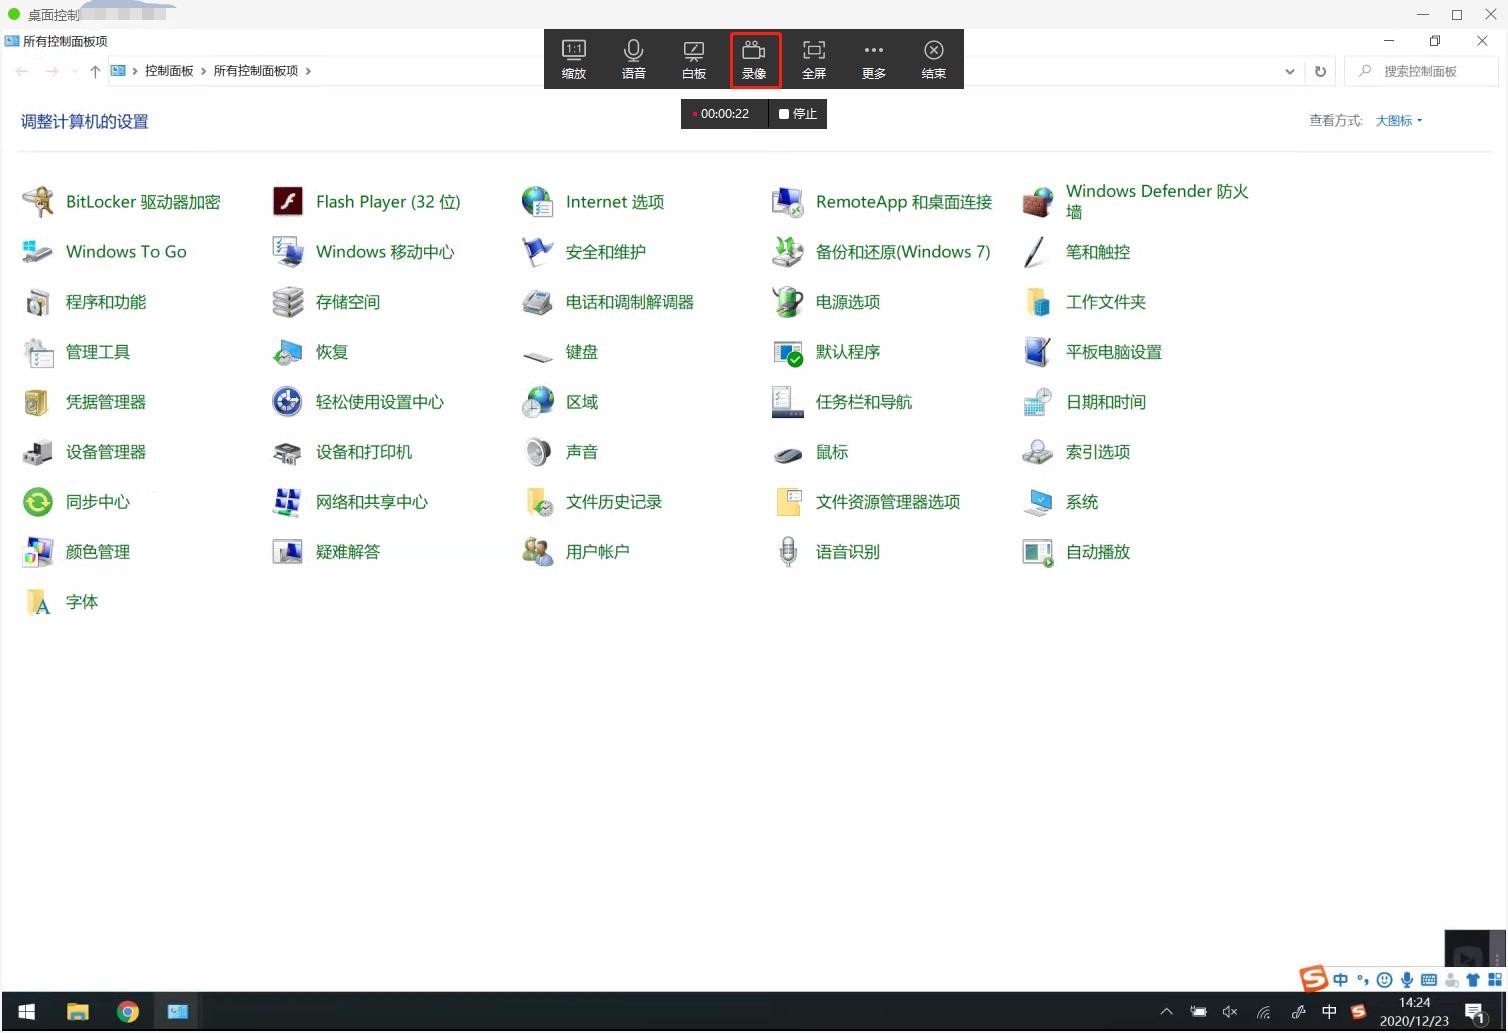Open the 设备管理器 icon
The image size is (1508, 1033).
(x=38, y=452)
